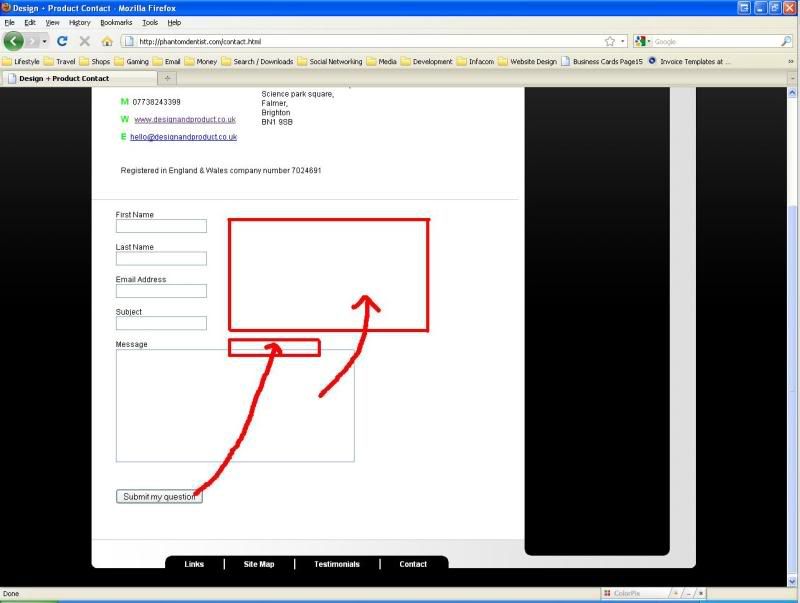The height and width of the screenshot is (603, 800).
Task: Show more bookmarks with the chevron
Action: 791,61
